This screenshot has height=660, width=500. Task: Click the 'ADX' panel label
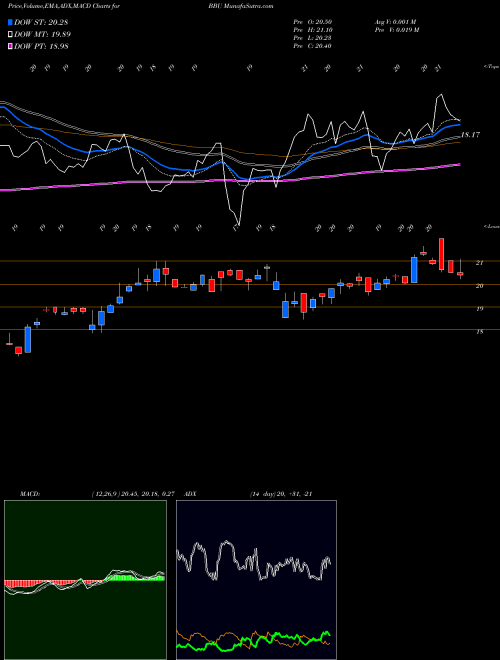click(x=191, y=494)
